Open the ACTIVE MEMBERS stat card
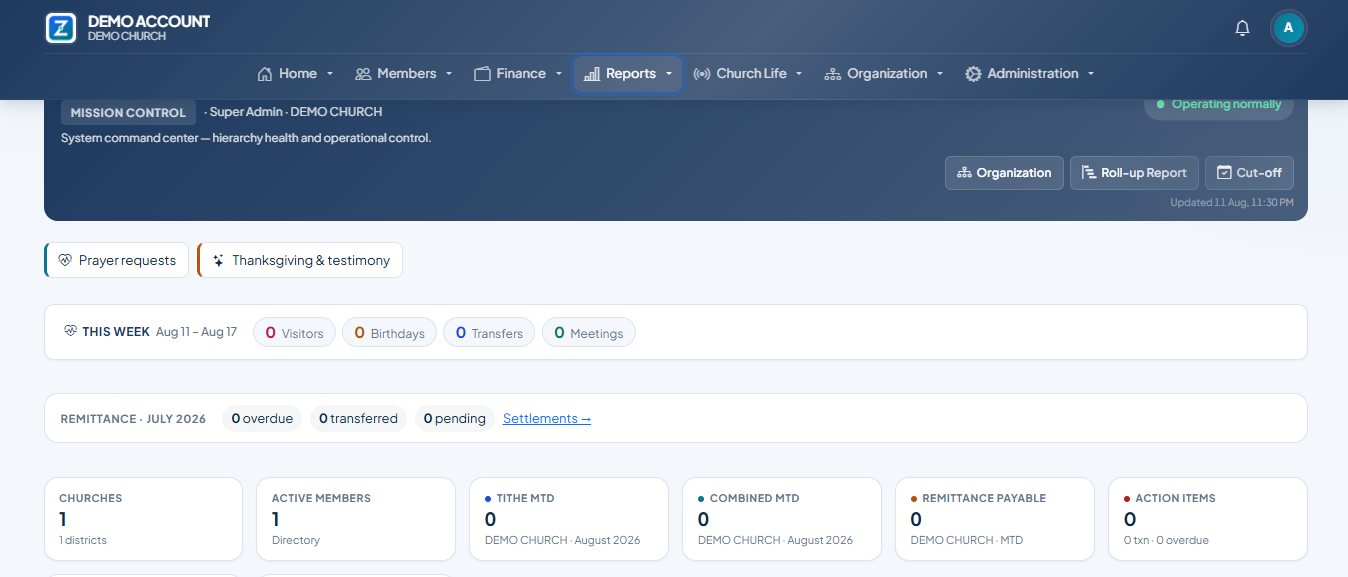Viewport: 1348px width, 577px height. 356,519
